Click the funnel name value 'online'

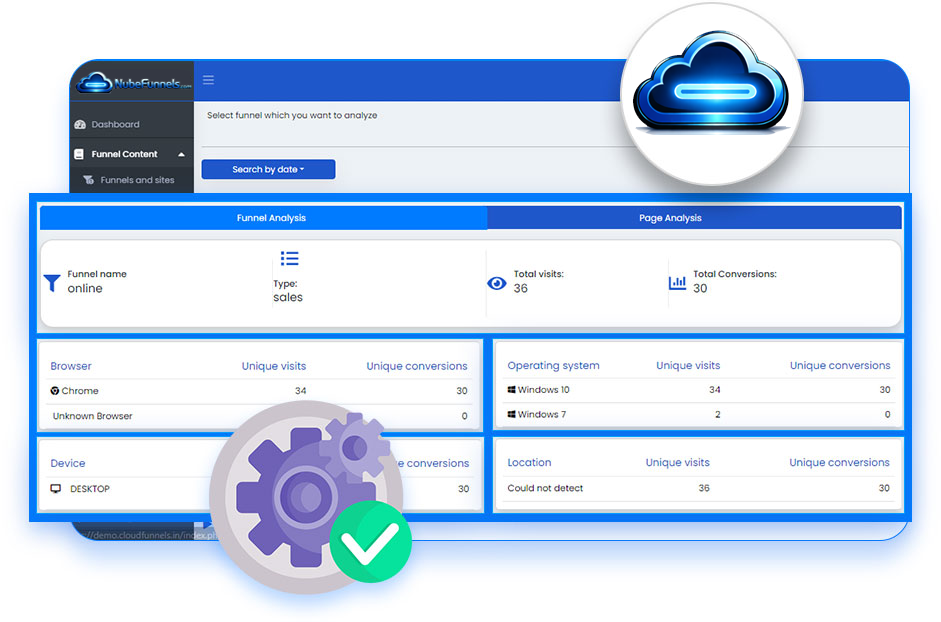[85, 288]
